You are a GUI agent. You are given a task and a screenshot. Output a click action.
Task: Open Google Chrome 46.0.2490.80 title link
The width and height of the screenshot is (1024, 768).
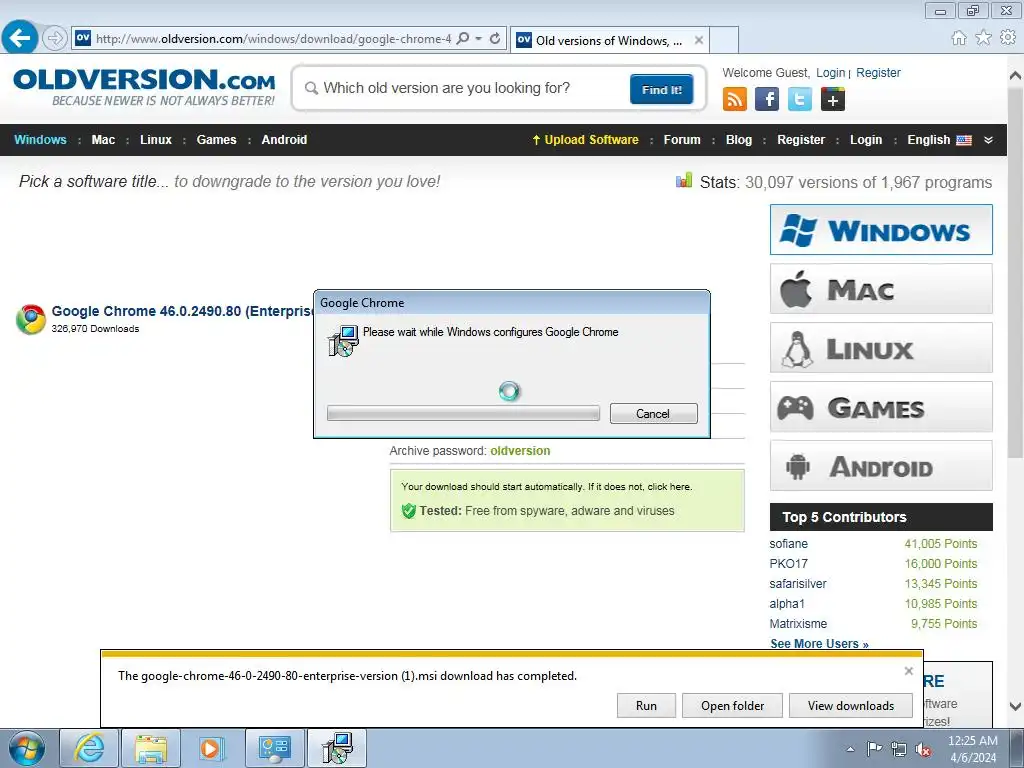[182, 311]
